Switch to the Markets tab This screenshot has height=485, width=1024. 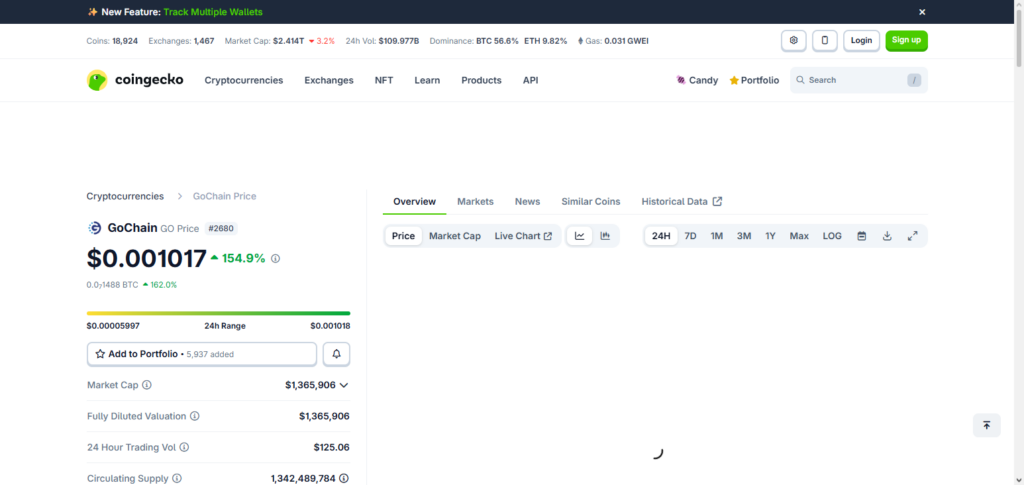point(475,201)
